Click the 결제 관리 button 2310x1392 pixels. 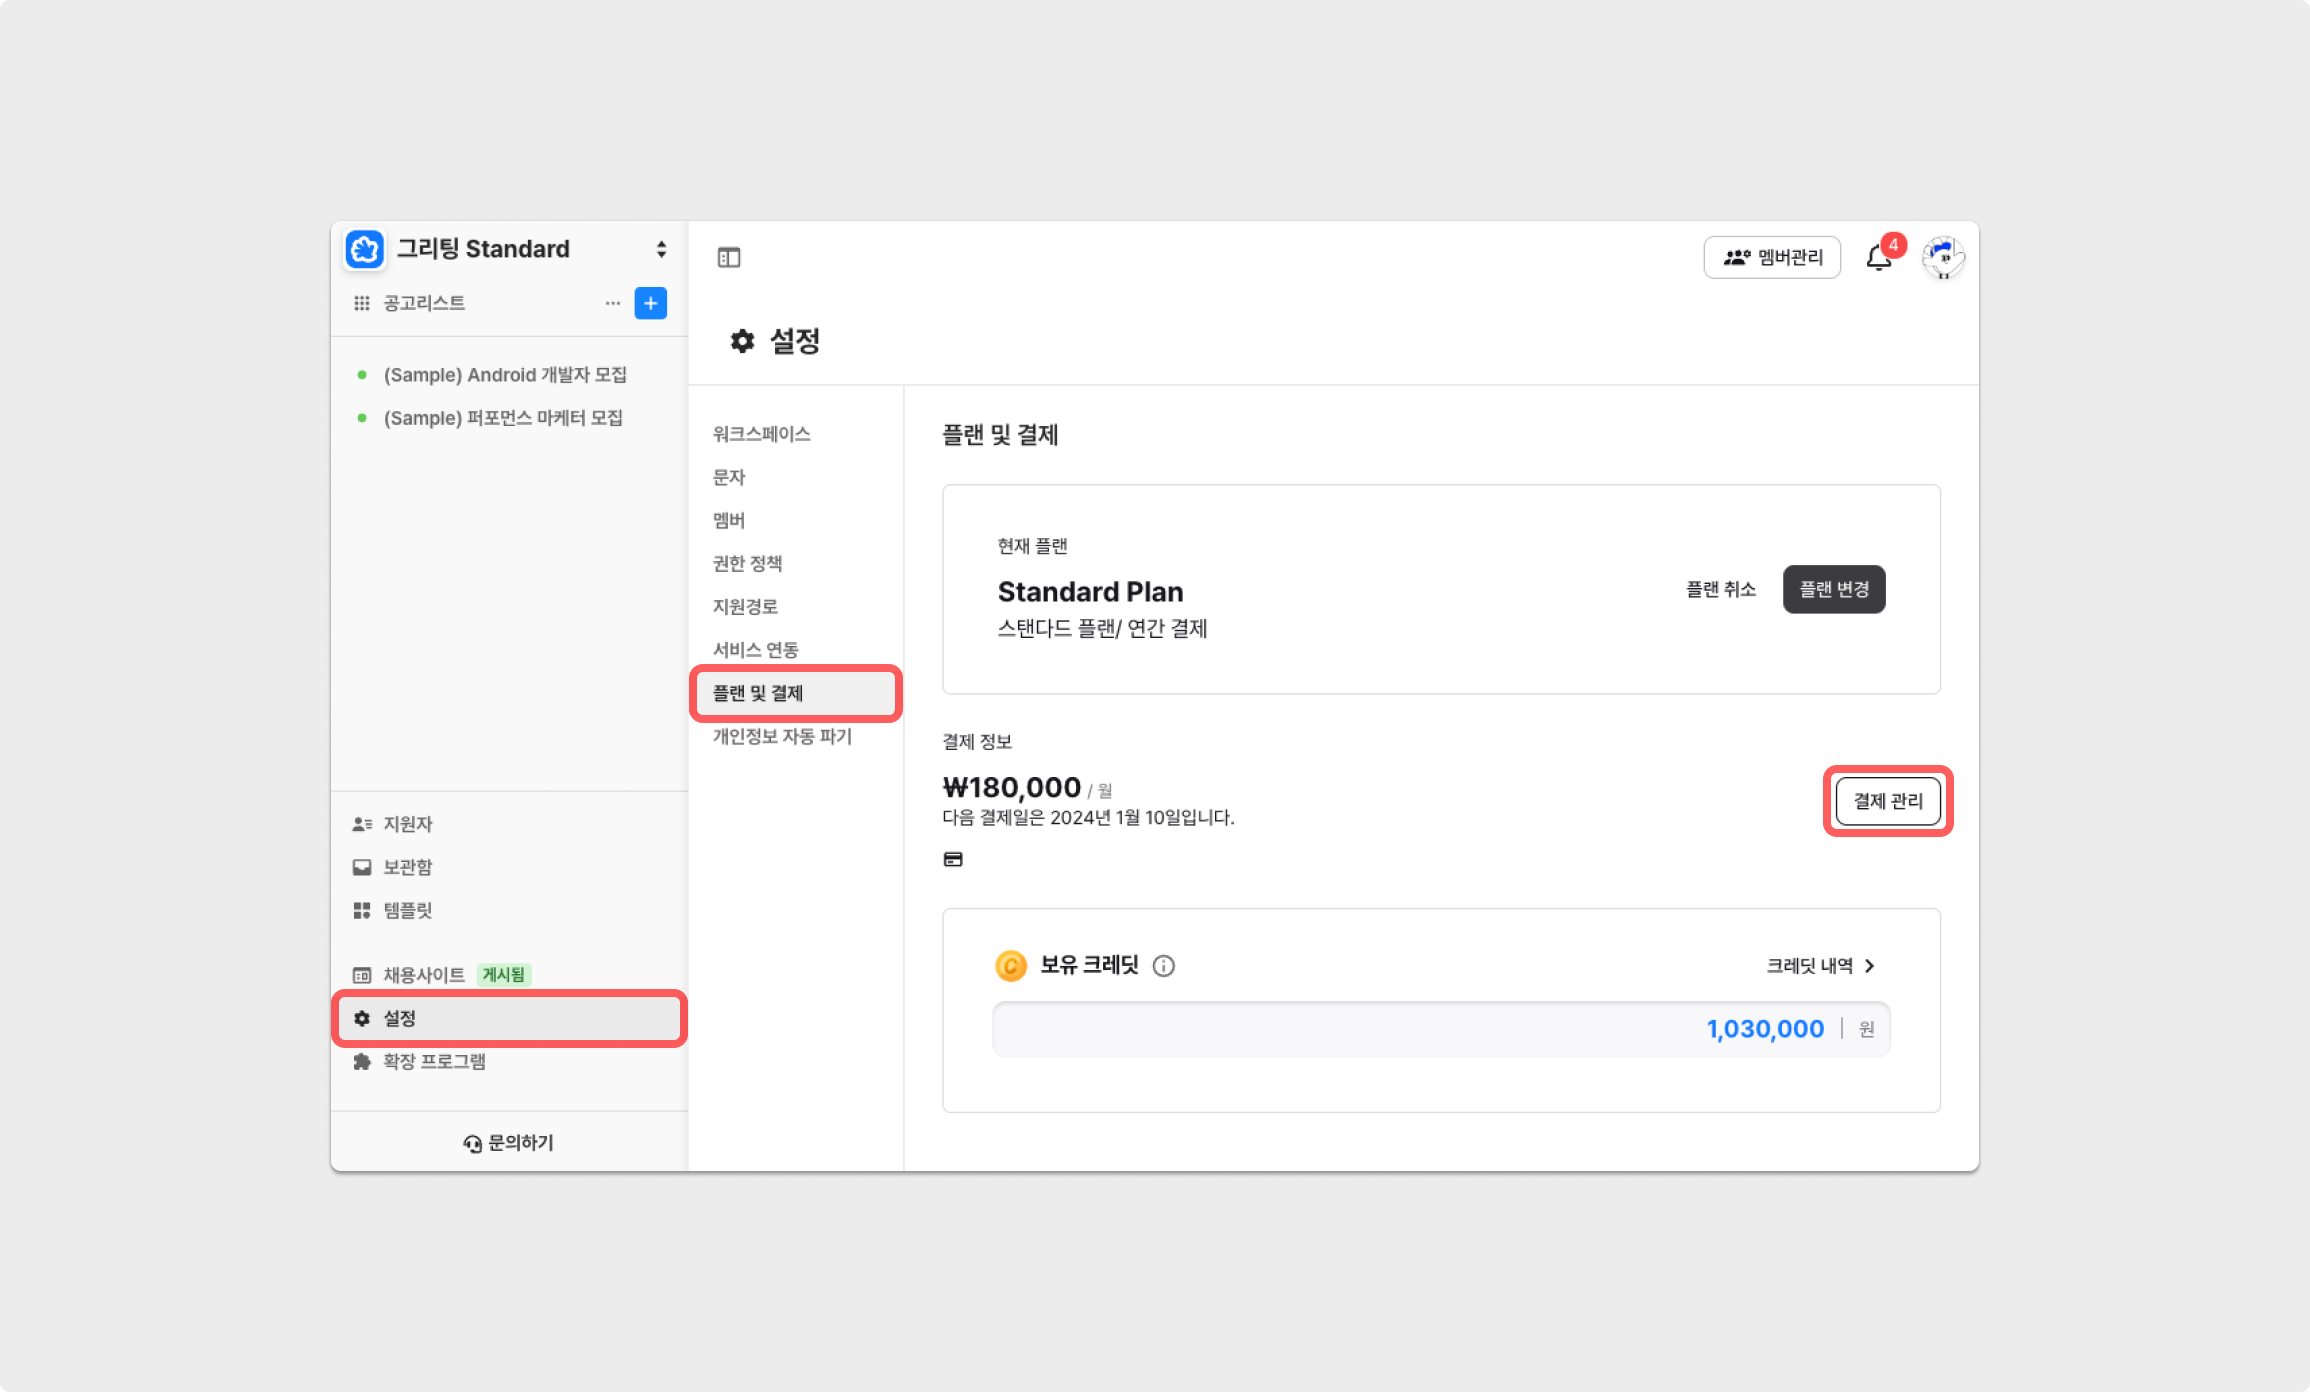tap(1888, 801)
